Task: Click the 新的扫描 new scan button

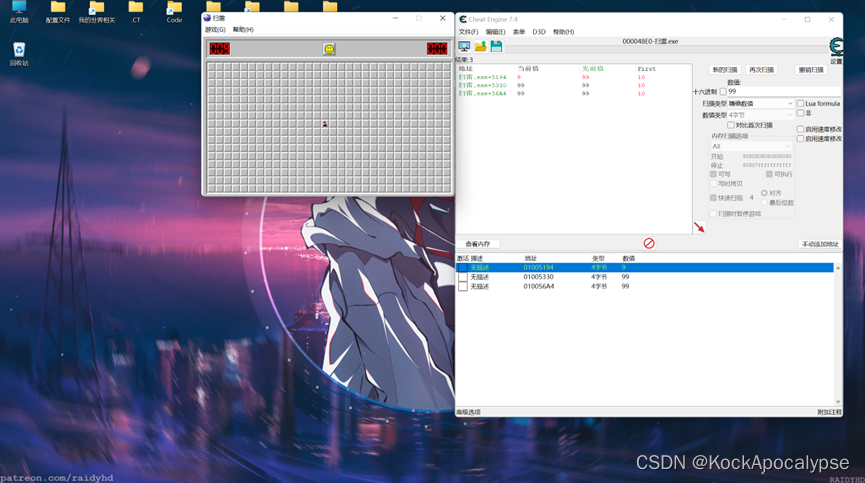Action: coord(724,70)
